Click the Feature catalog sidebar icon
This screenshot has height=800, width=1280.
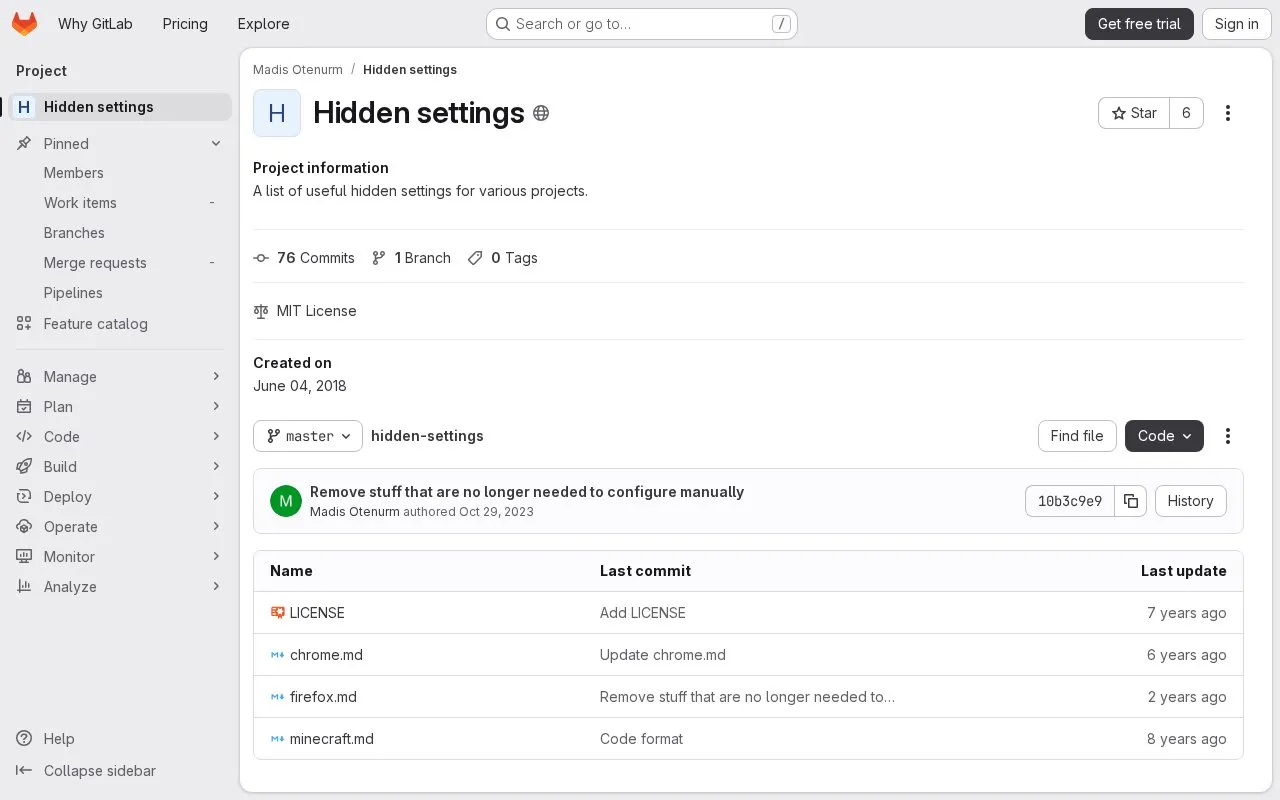24,324
